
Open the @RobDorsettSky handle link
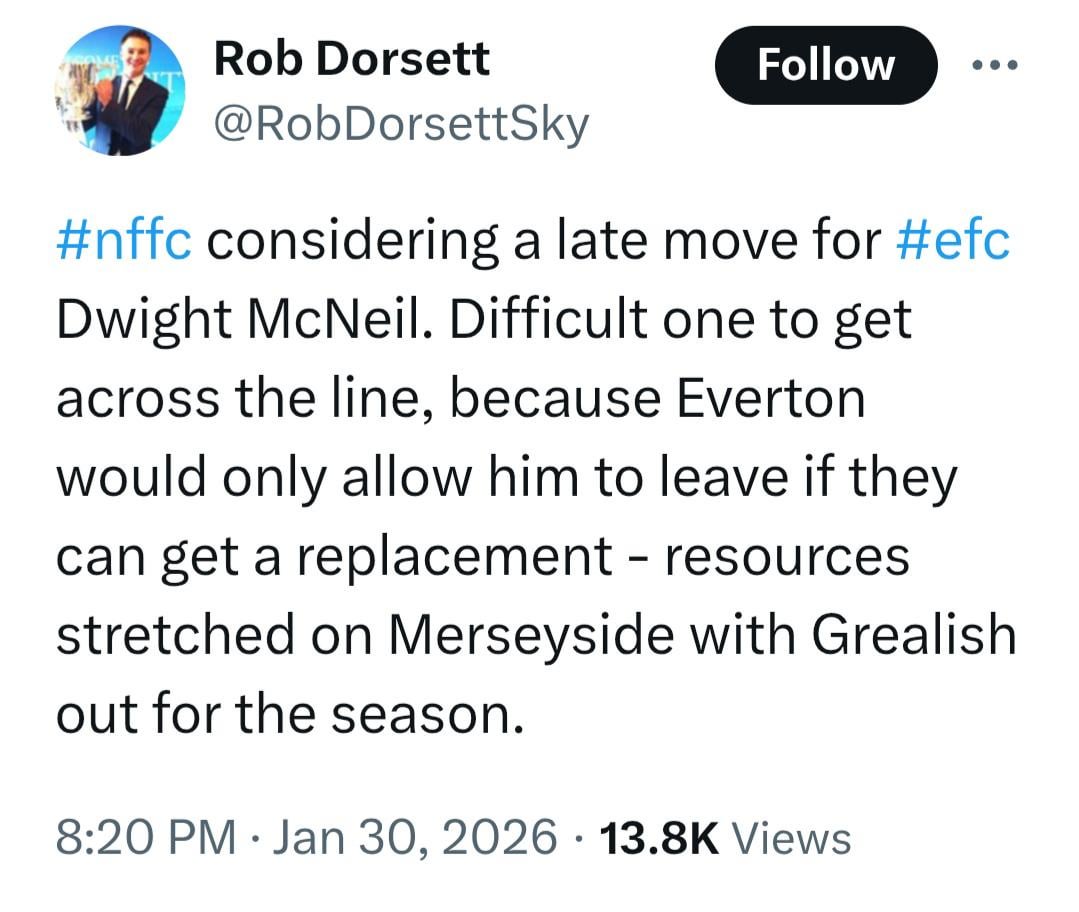[402, 126]
